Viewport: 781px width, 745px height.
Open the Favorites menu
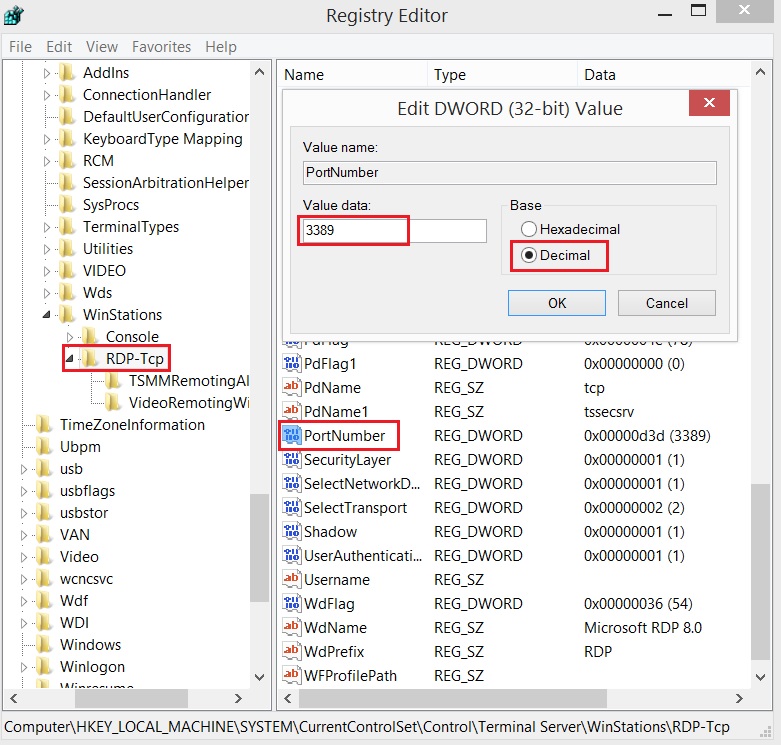click(x=161, y=47)
